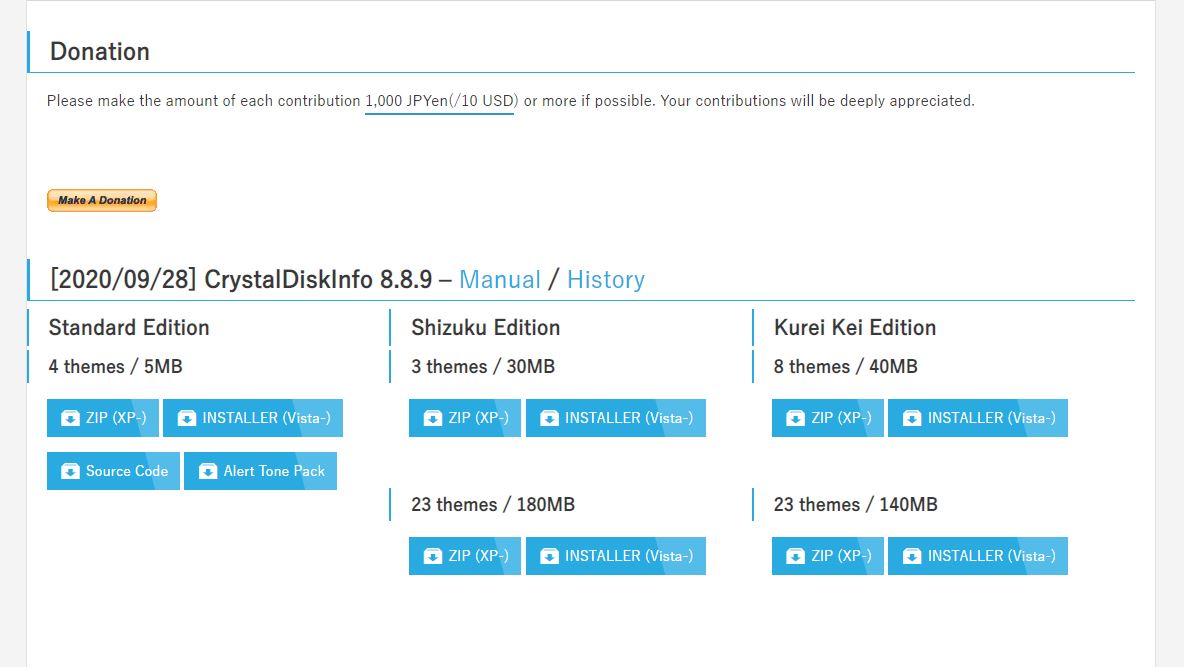Click the '23 themes / 140MB' text

tap(856, 505)
